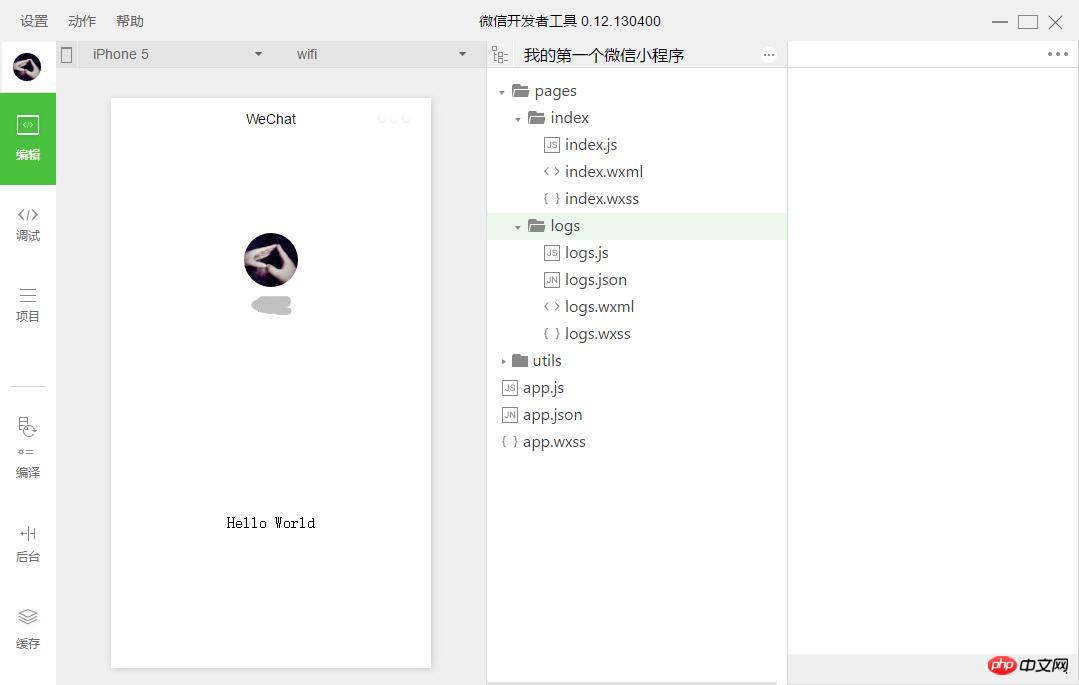
Task: Collapse the pages folder arrow
Action: [502, 92]
